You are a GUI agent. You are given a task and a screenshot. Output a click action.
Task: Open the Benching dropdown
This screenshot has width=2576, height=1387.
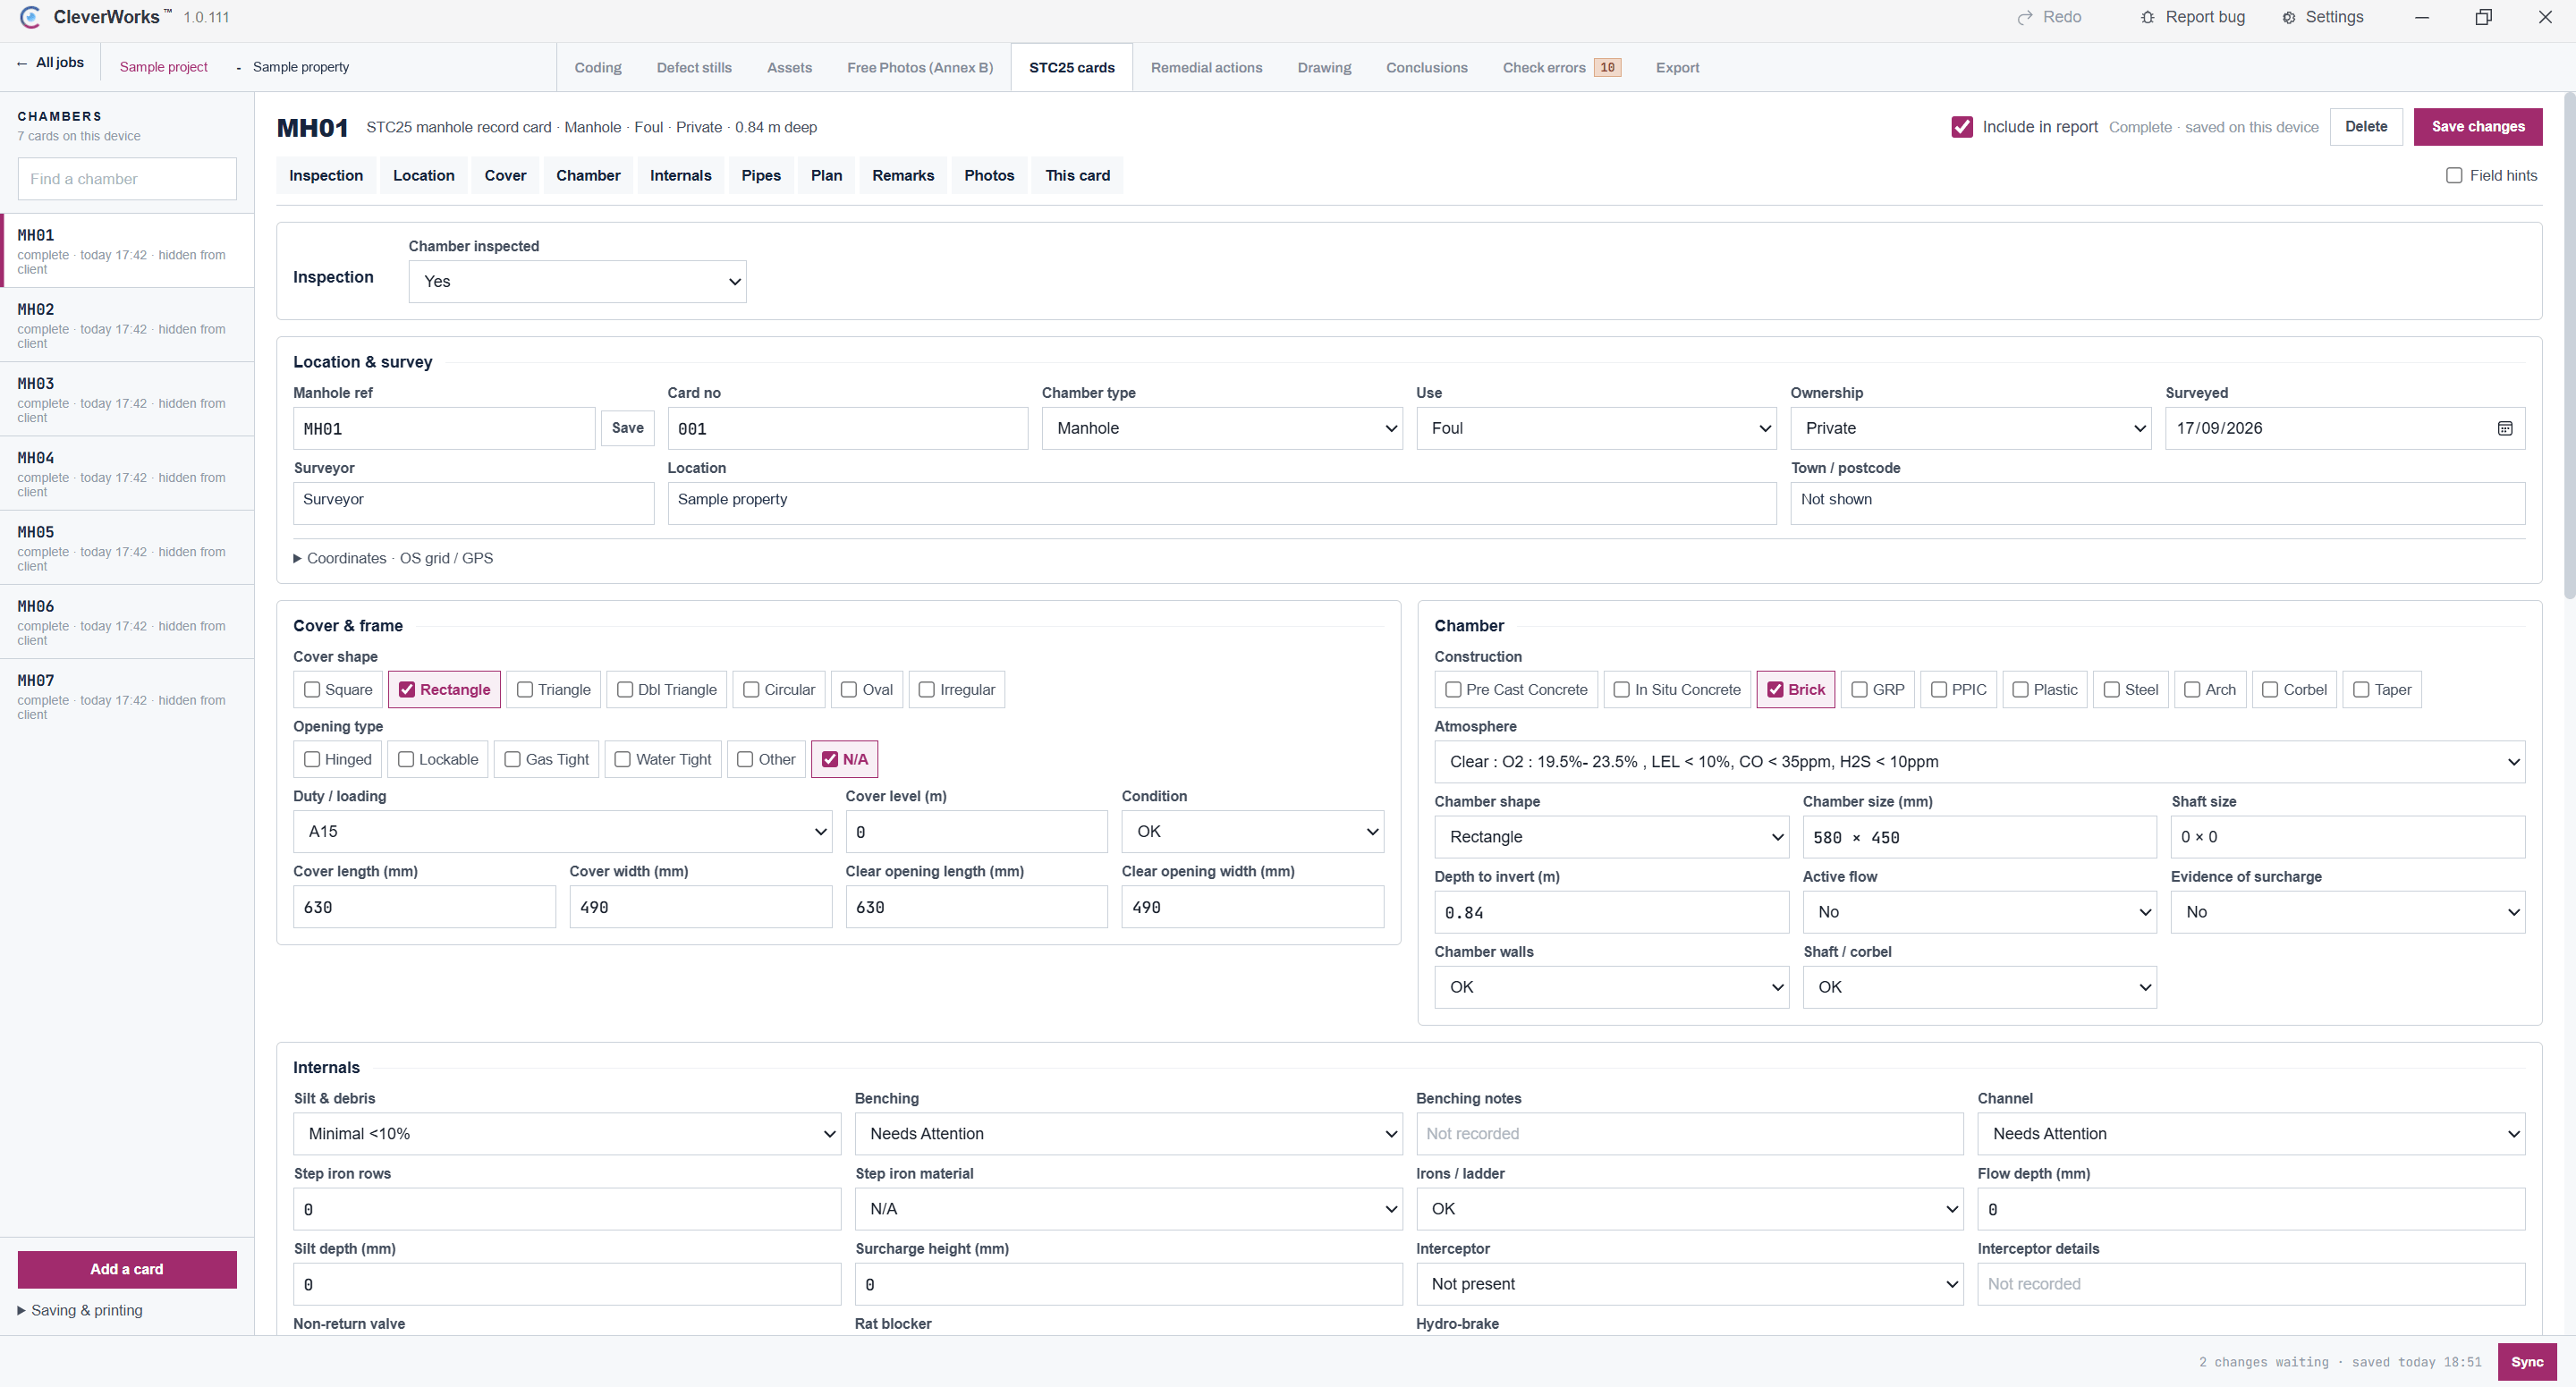(x=1128, y=1133)
